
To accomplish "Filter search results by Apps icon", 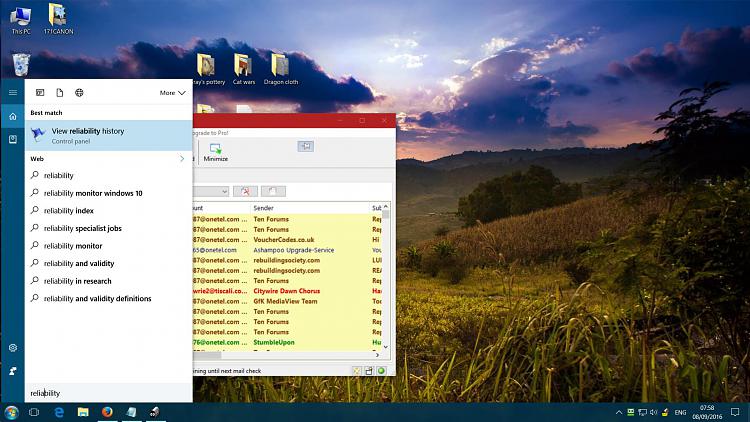I will pyautogui.click(x=40, y=93).
